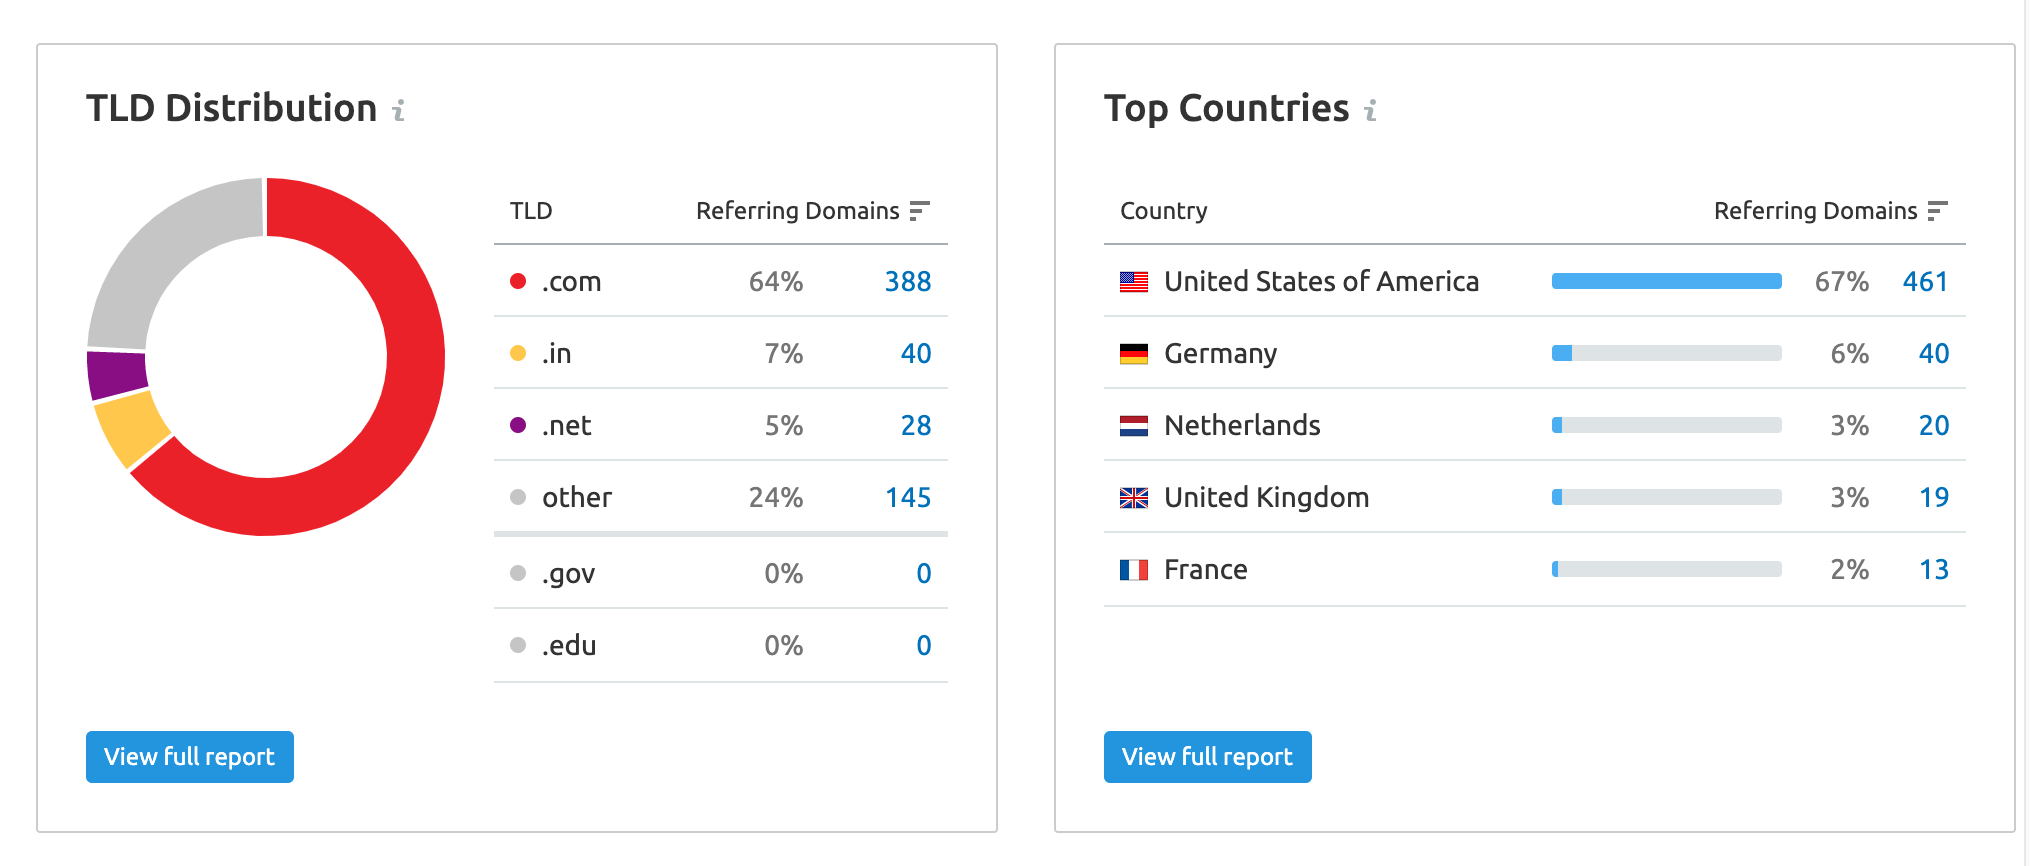The image size is (2030, 866).
Task: Select the purple .net legend dot
Action: (x=518, y=425)
